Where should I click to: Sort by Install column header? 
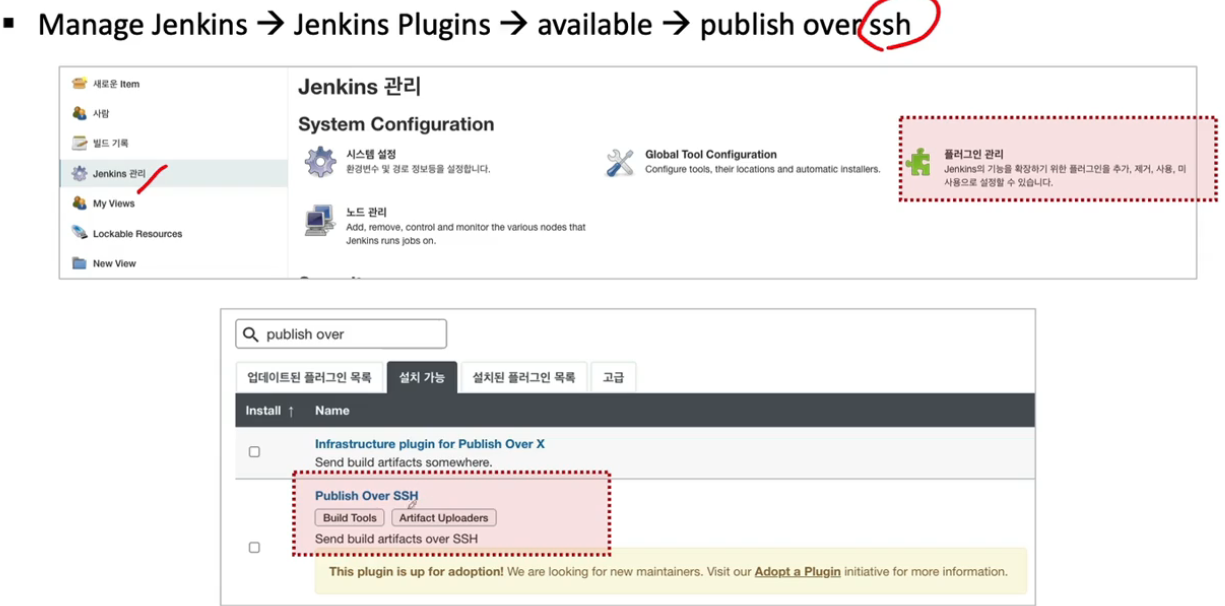(270, 410)
